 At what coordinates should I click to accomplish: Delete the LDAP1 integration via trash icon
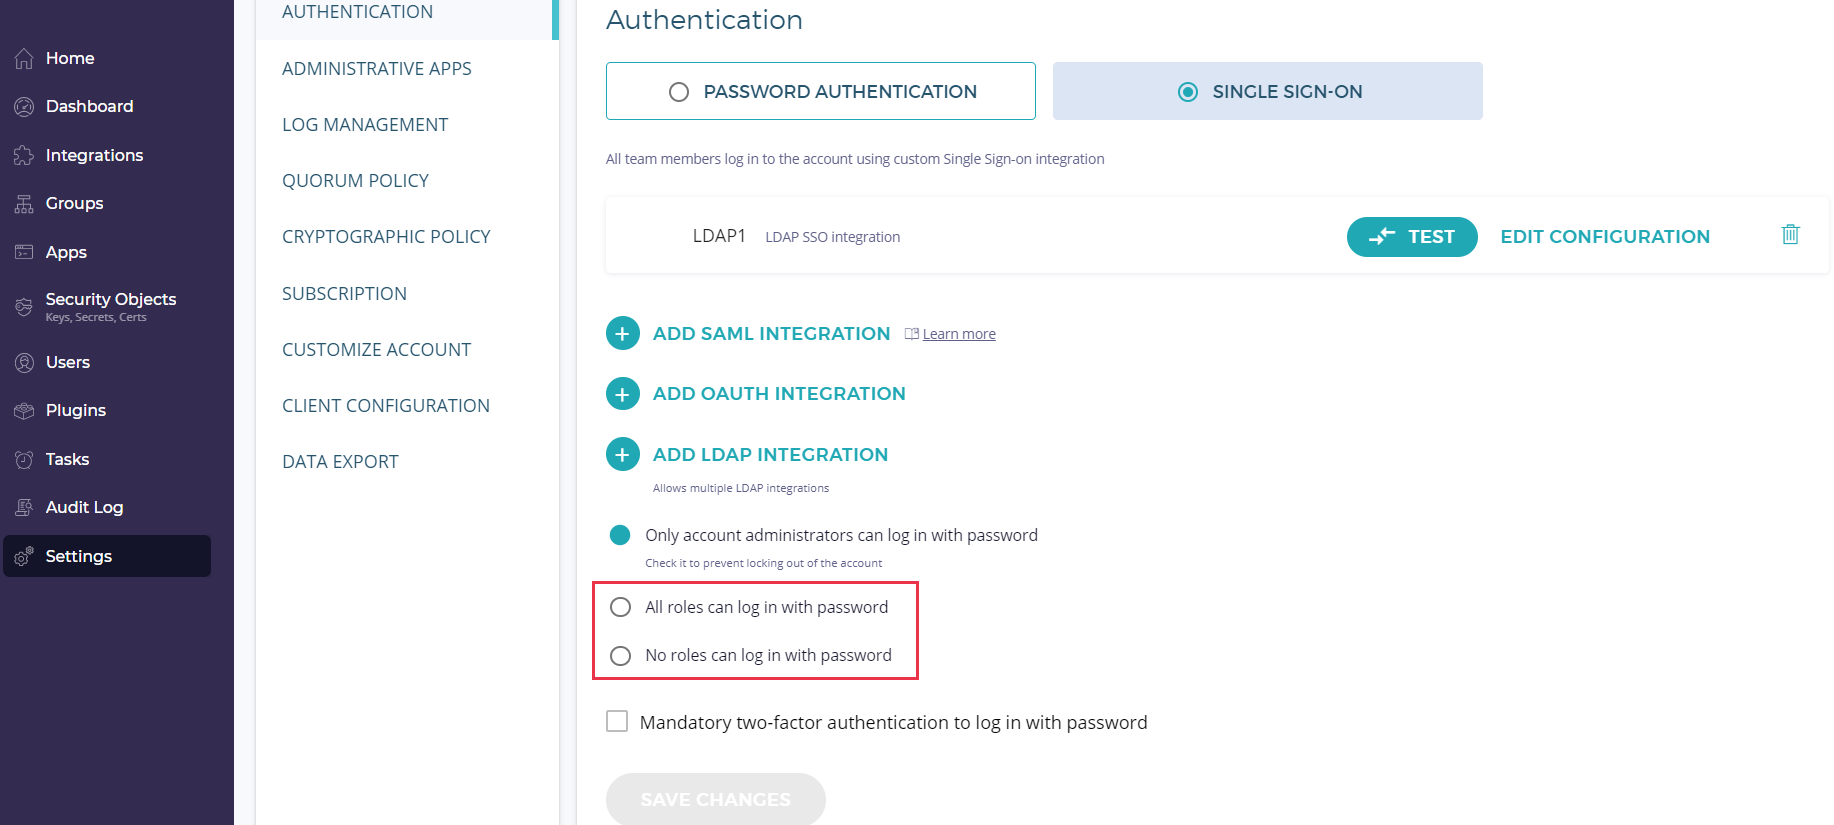pos(1790,234)
